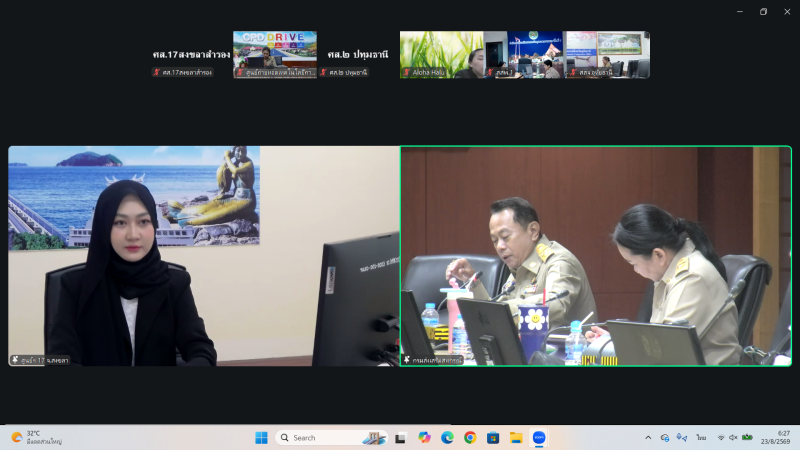This screenshot has height=450, width=800.
Task: Open File Explorer from the taskbar
Action: (x=516, y=438)
